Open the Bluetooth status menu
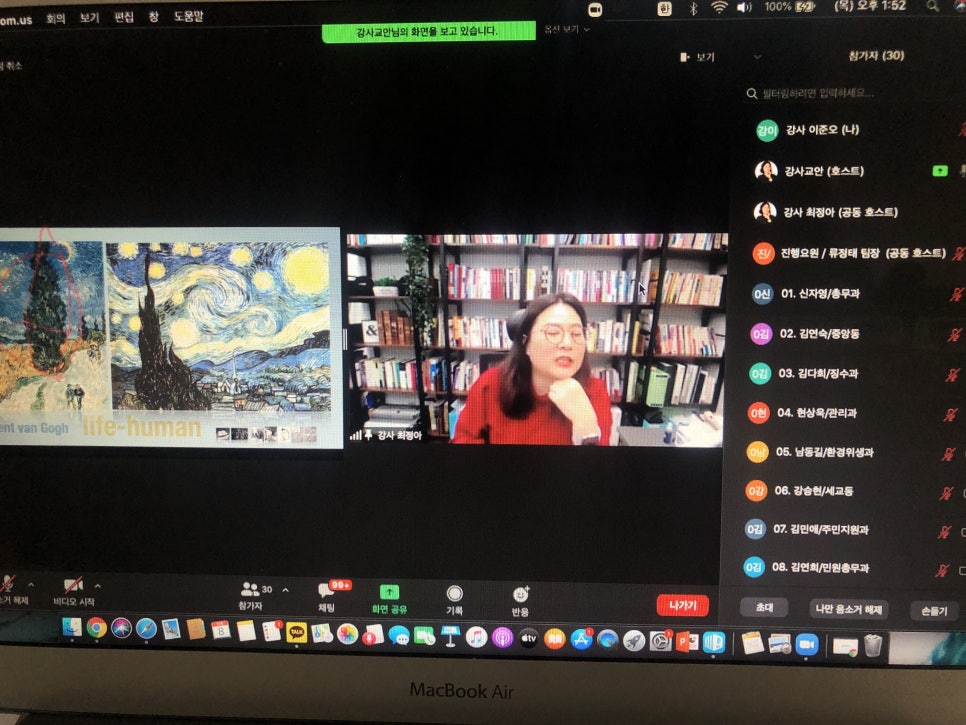Viewport: 966px width, 725px height. point(693,8)
